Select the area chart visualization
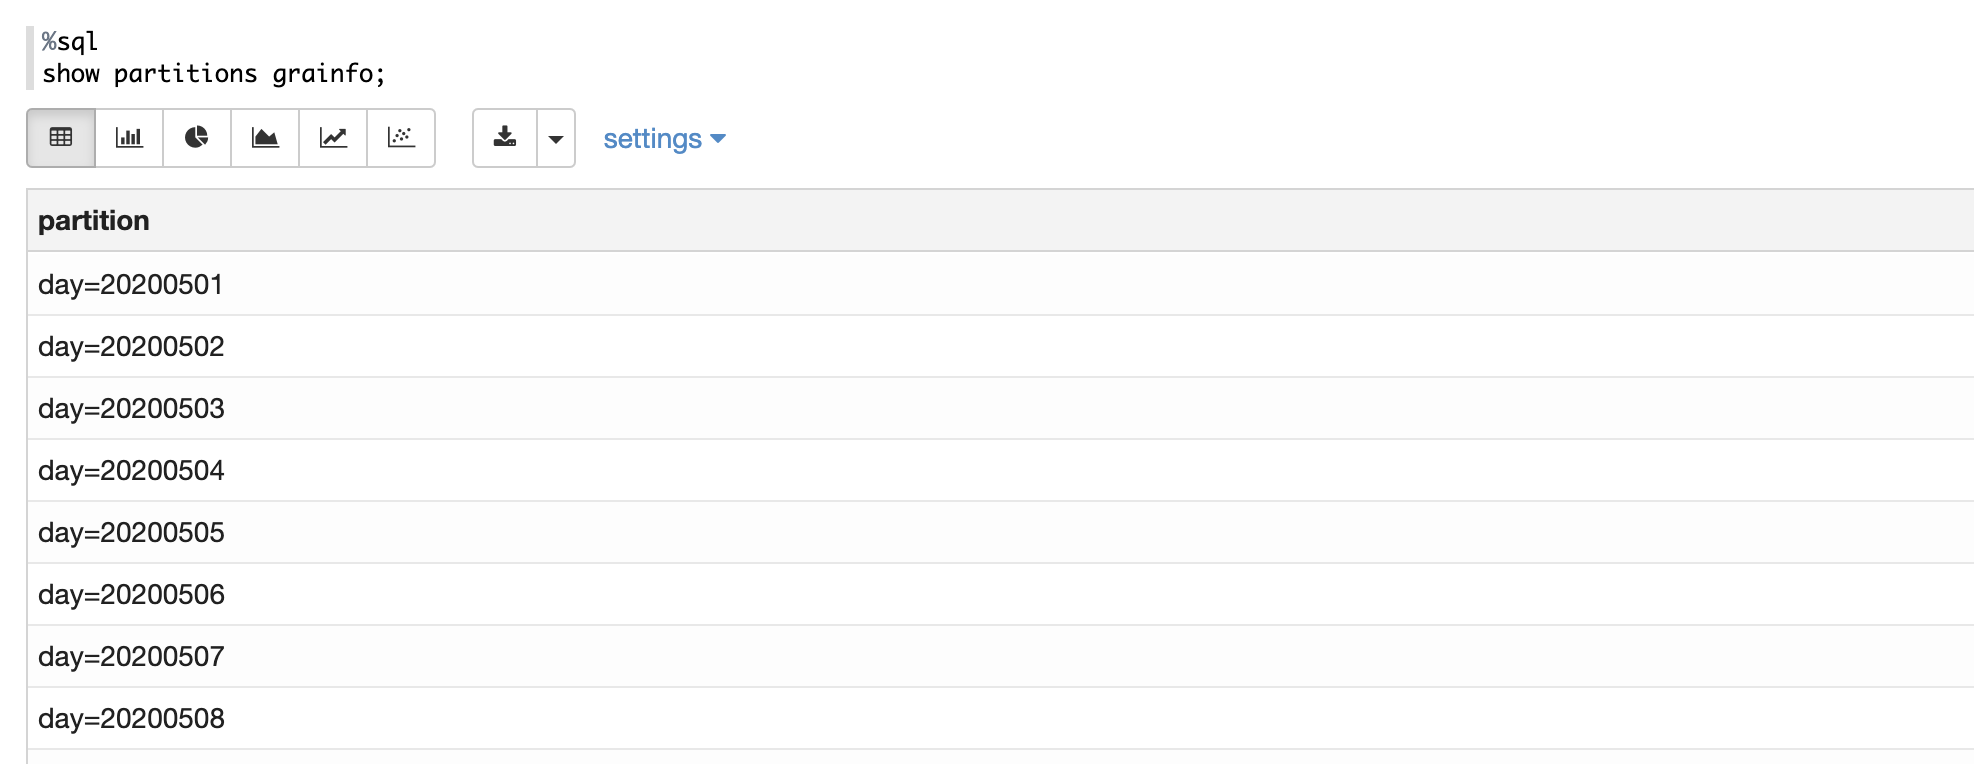1974x764 pixels. point(265,138)
